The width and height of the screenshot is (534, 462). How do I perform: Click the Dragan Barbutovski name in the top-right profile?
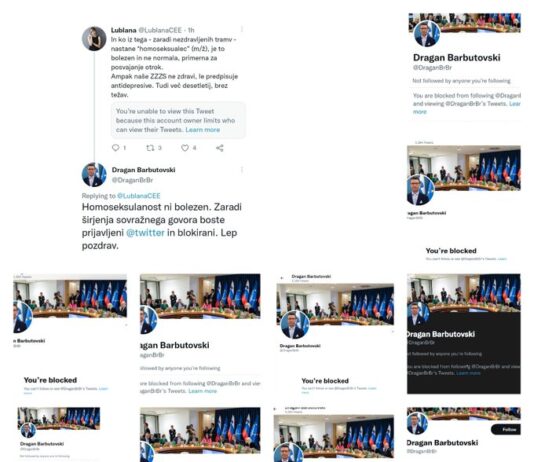457,58
